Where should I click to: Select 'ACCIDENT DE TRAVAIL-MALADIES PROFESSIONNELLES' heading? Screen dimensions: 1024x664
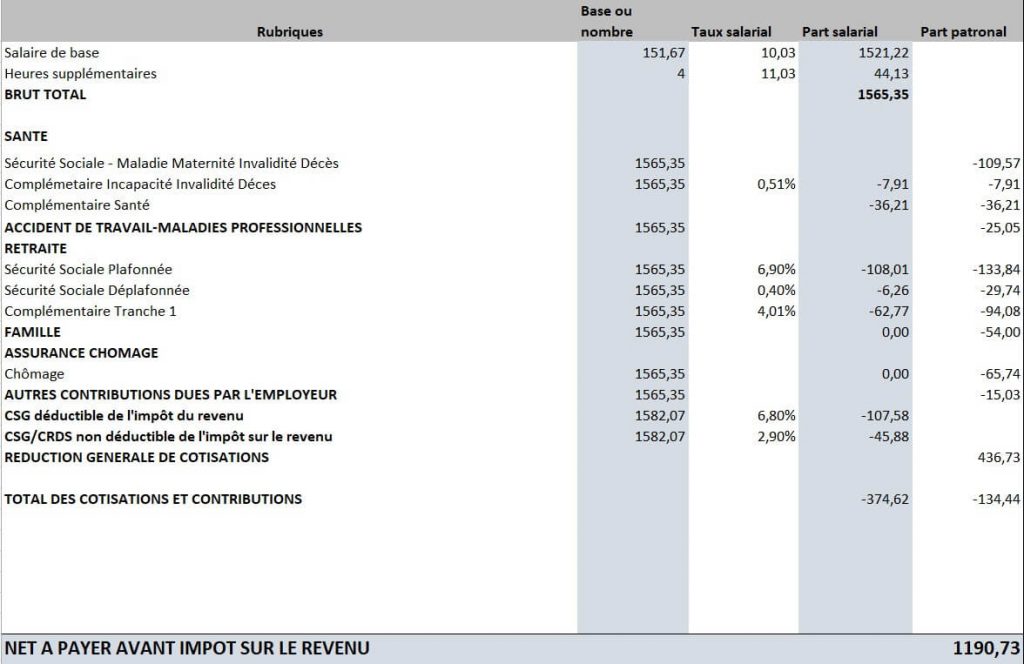click(183, 228)
